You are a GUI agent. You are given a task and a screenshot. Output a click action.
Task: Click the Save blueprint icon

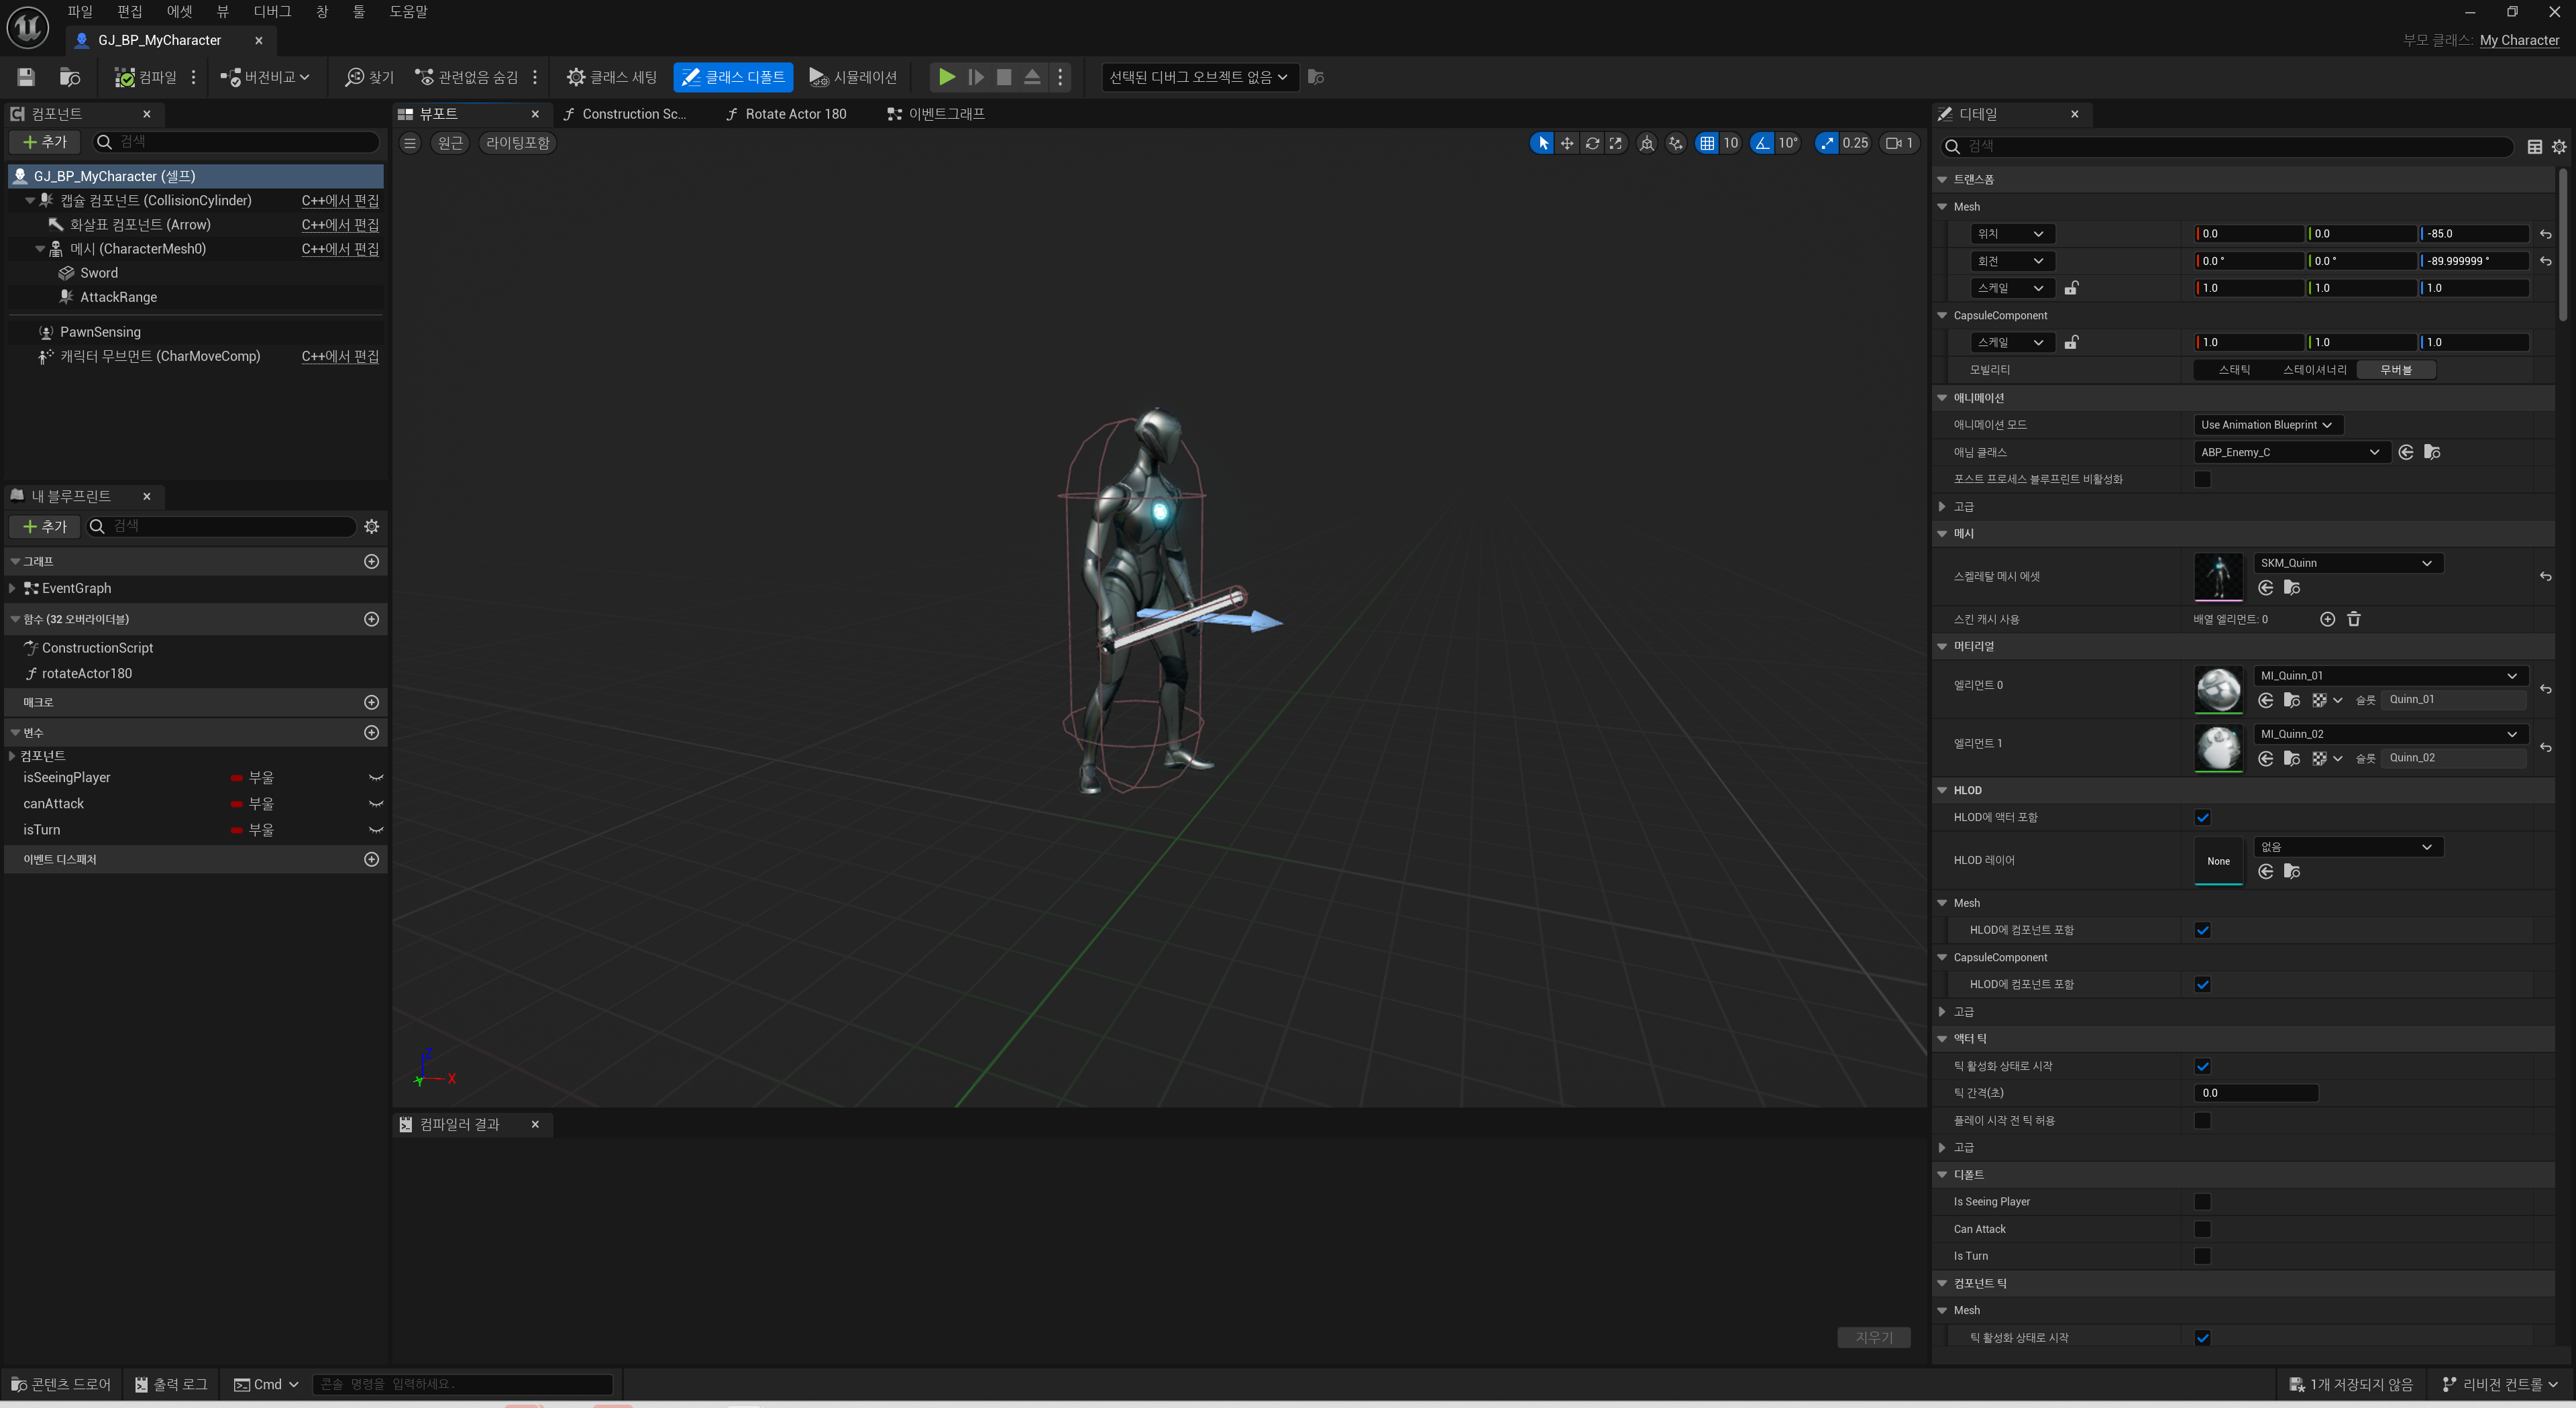pyautogui.click(x=26, y=77)
